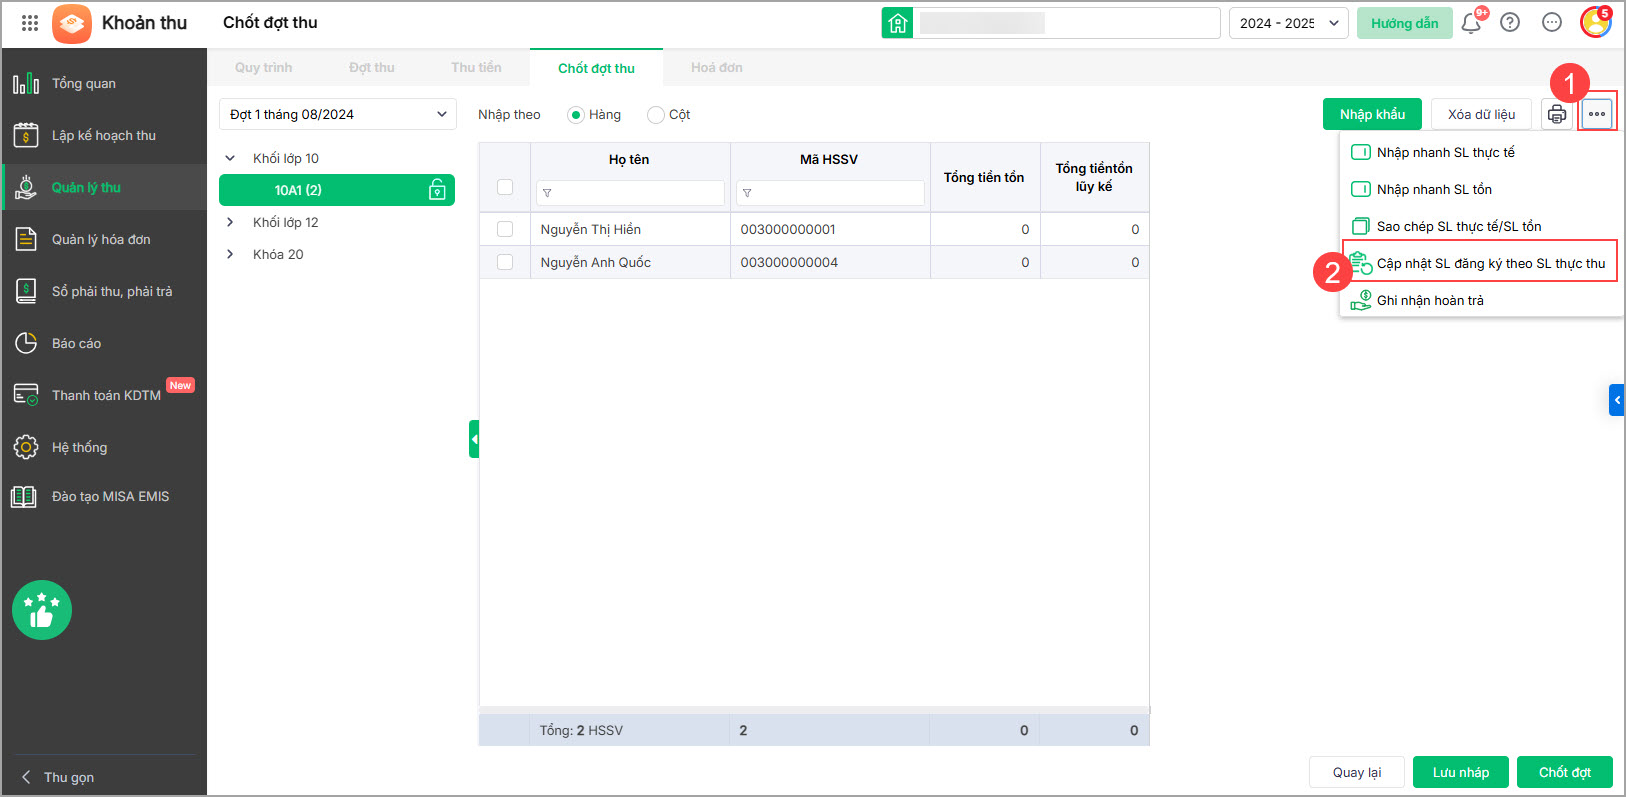Select the Hàng radio option

tap(576, 115)
